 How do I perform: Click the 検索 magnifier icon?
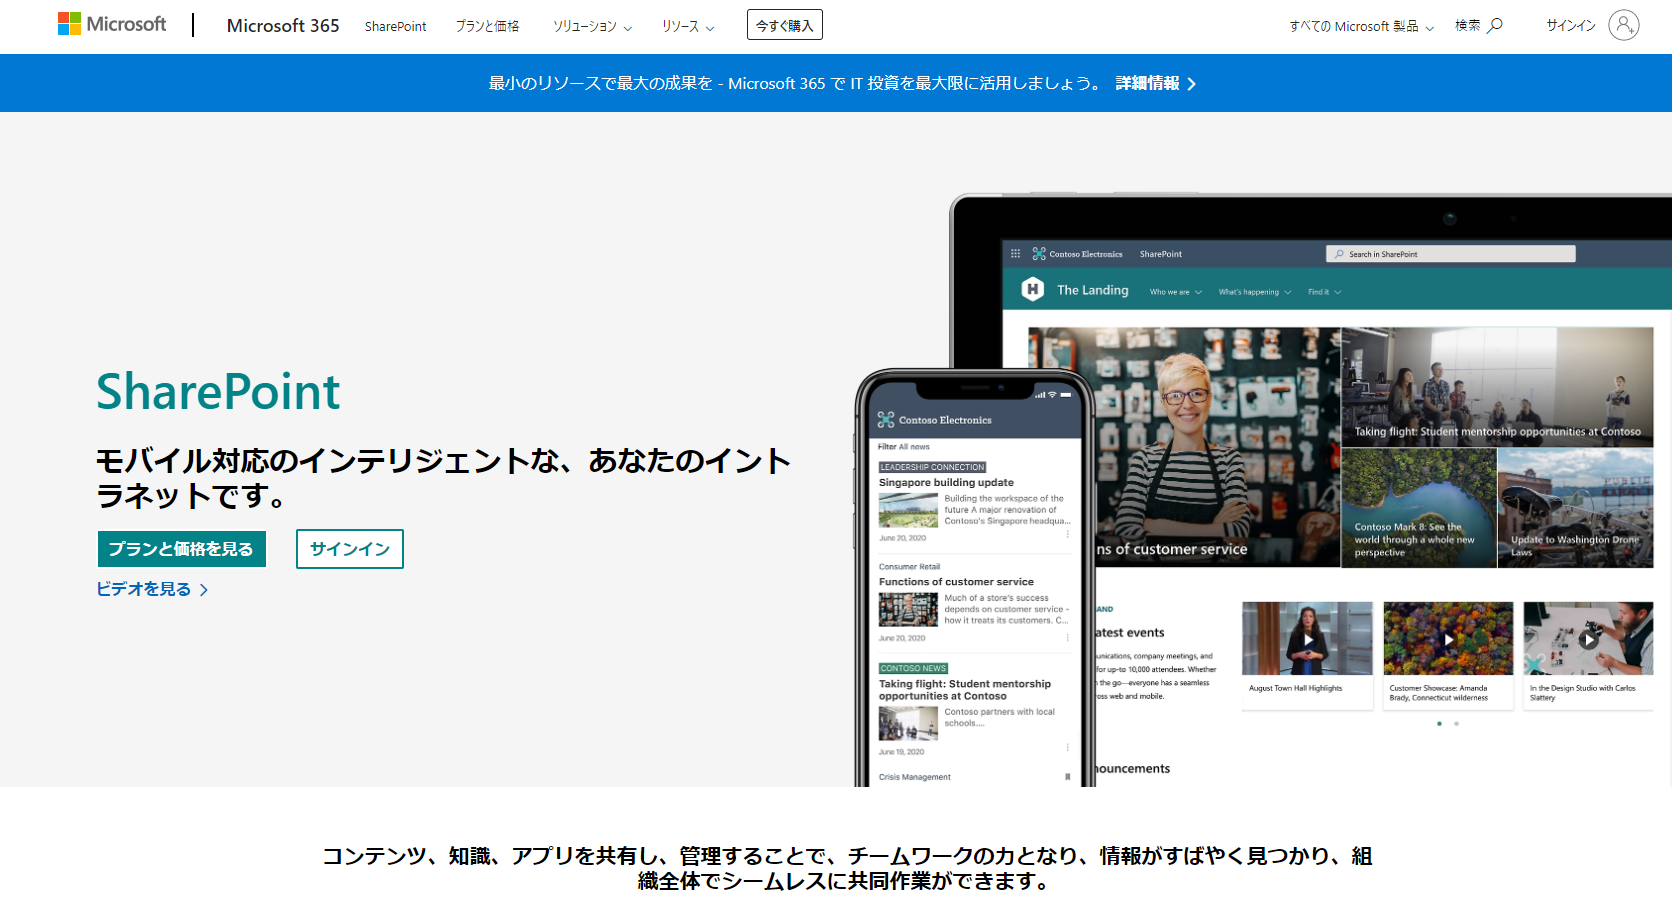coord(1496,26)
